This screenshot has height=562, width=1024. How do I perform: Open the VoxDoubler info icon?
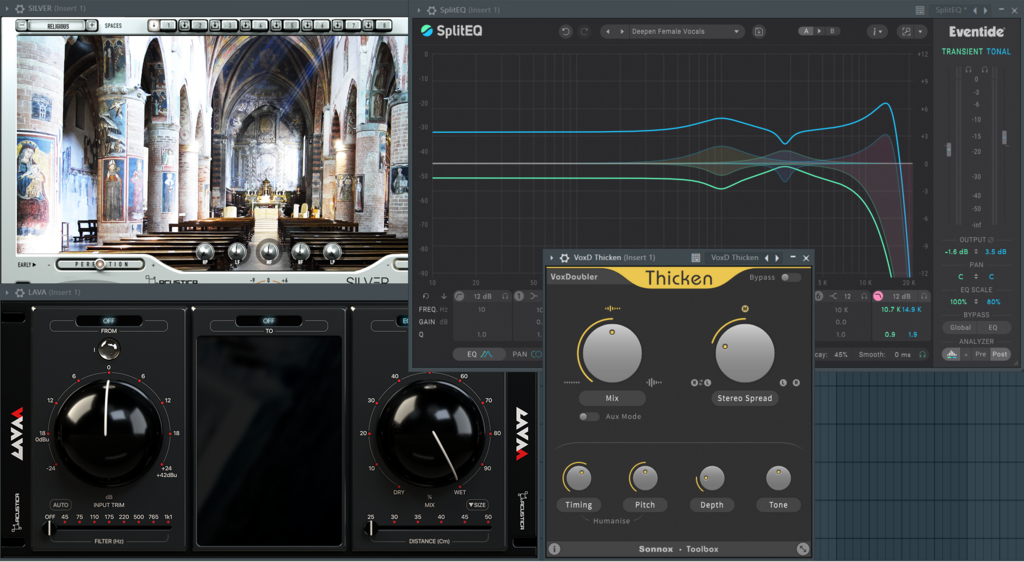tap(554, 549)
